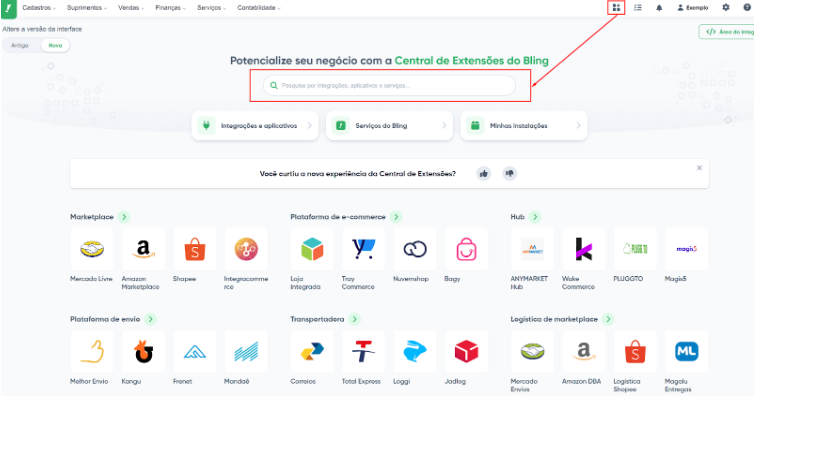This screenshot has width=819, height=460.
Task: Click the notifications bell icon
Action: (x=659, y=7)
